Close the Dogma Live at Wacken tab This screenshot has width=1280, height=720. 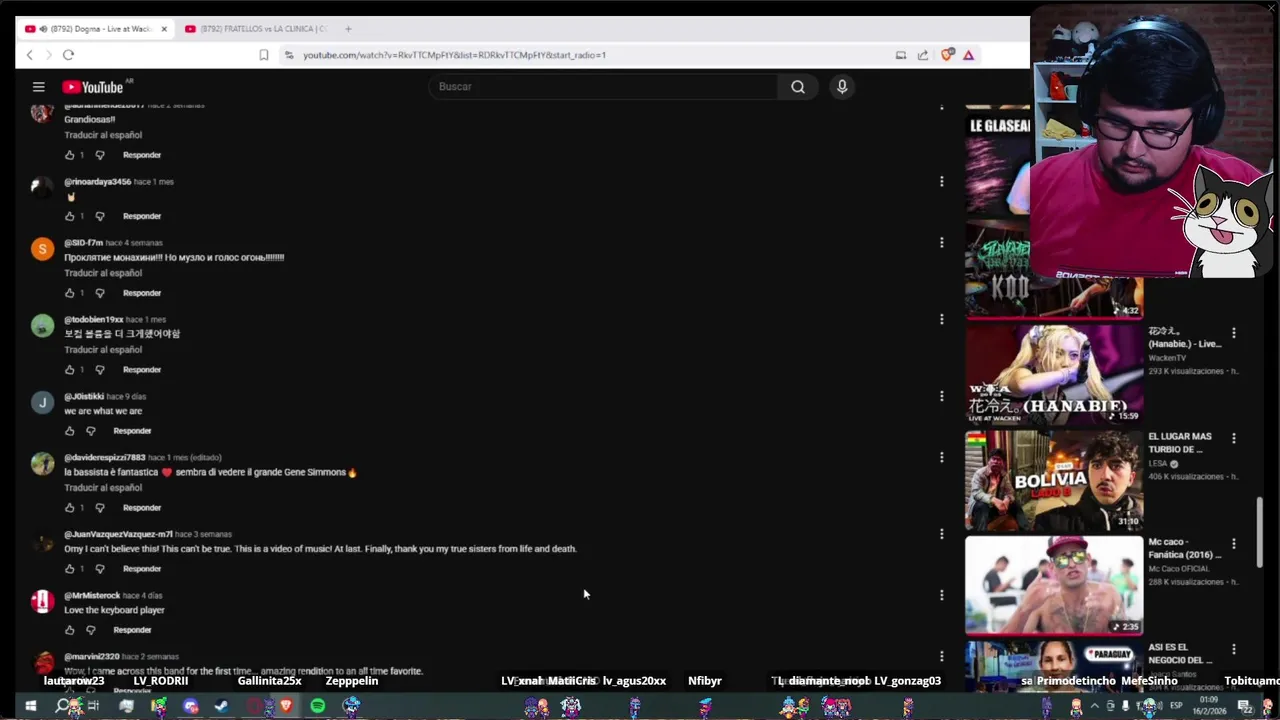[x=164, y=29]
